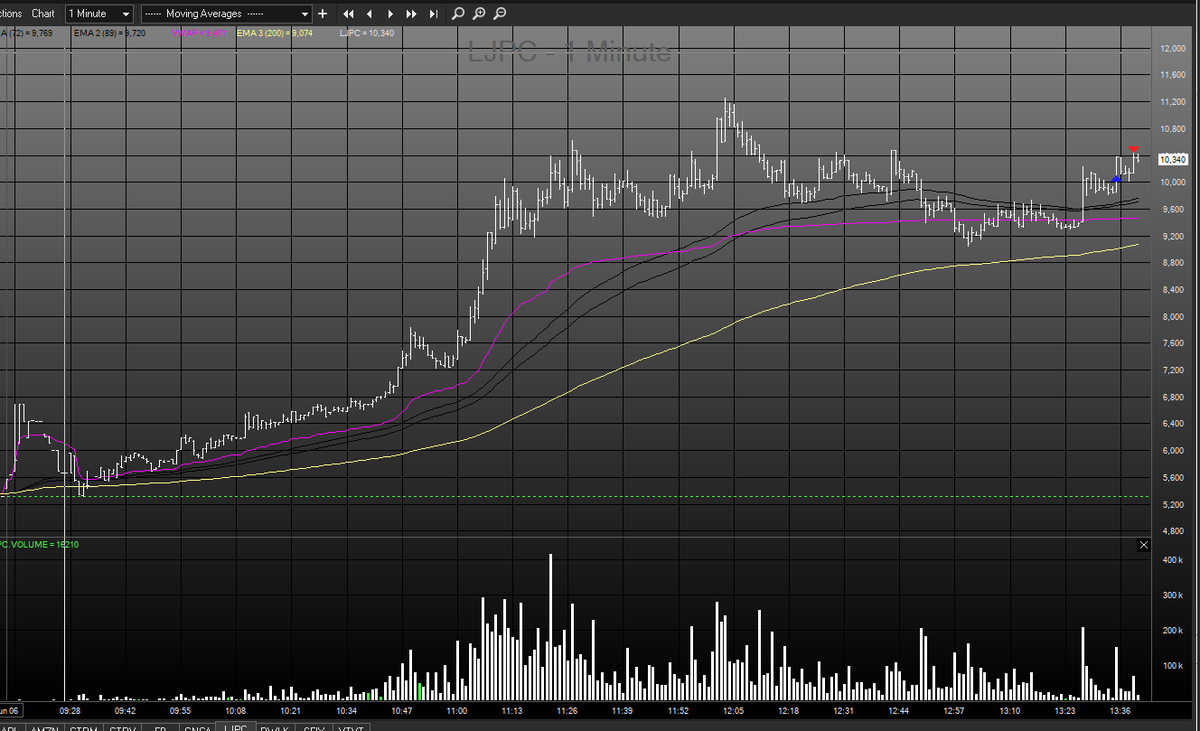Viewport: 1200px width, 731px height.
Task: Click the 400 k volume axis label
Action: click(x=1171, y=561)
